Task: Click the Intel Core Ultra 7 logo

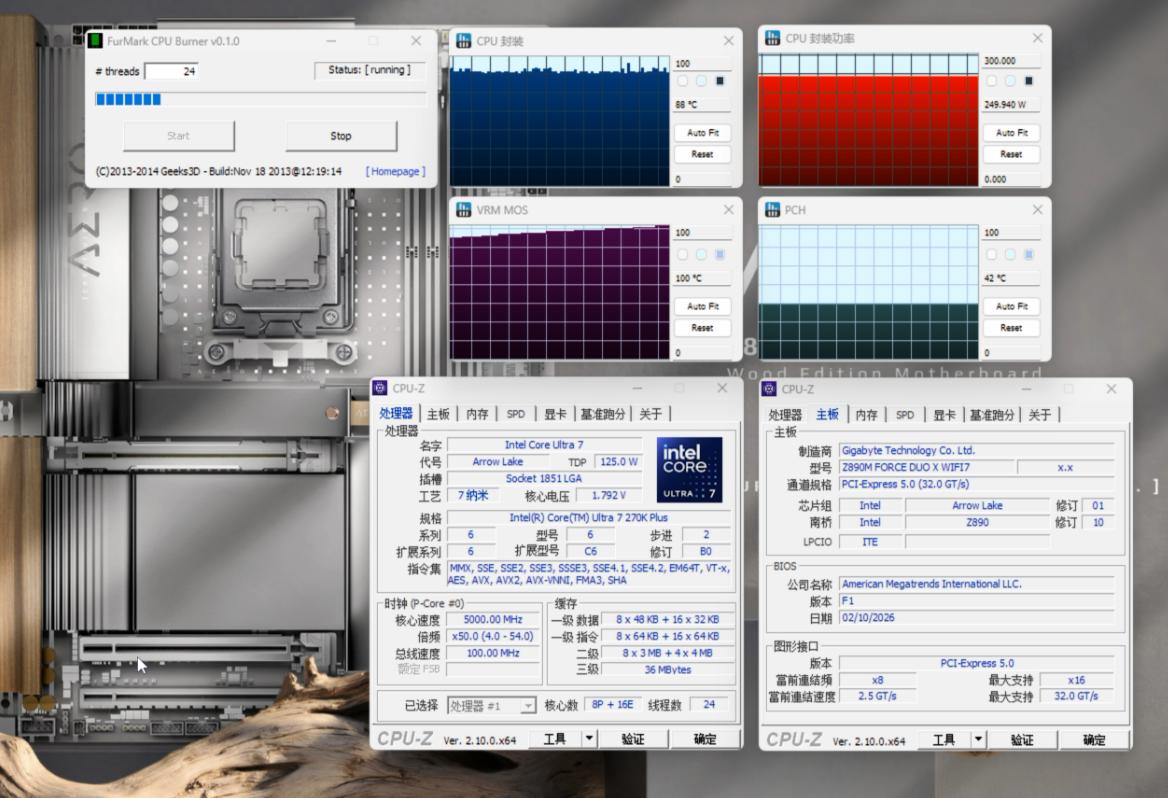Action: pyautogui.click(x=689, y=470)
